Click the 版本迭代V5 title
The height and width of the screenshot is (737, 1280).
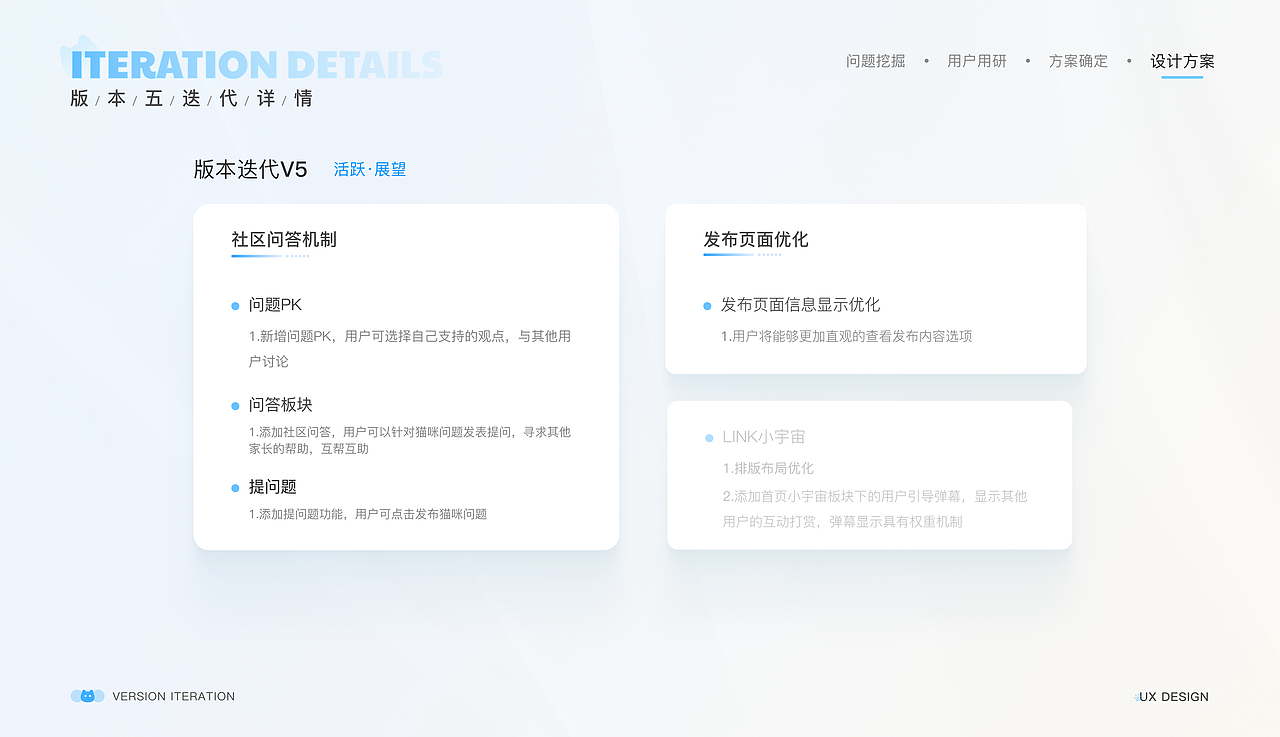(250, 169)
